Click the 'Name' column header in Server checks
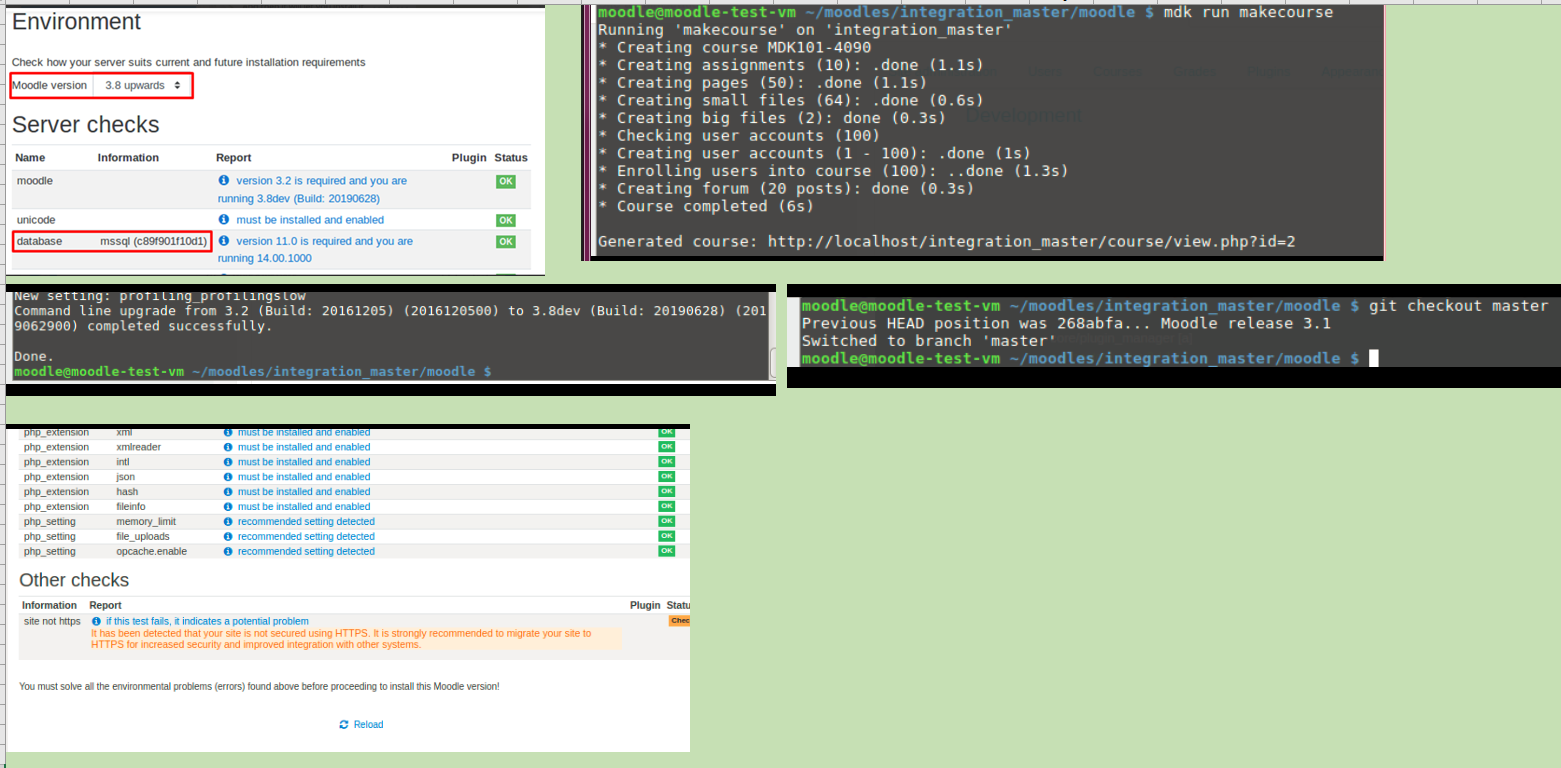The width and height of the screenshot is (1561, 768). click(30, 158)
